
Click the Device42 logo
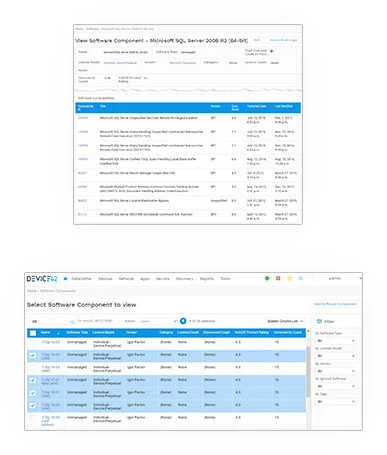point(42,279)
